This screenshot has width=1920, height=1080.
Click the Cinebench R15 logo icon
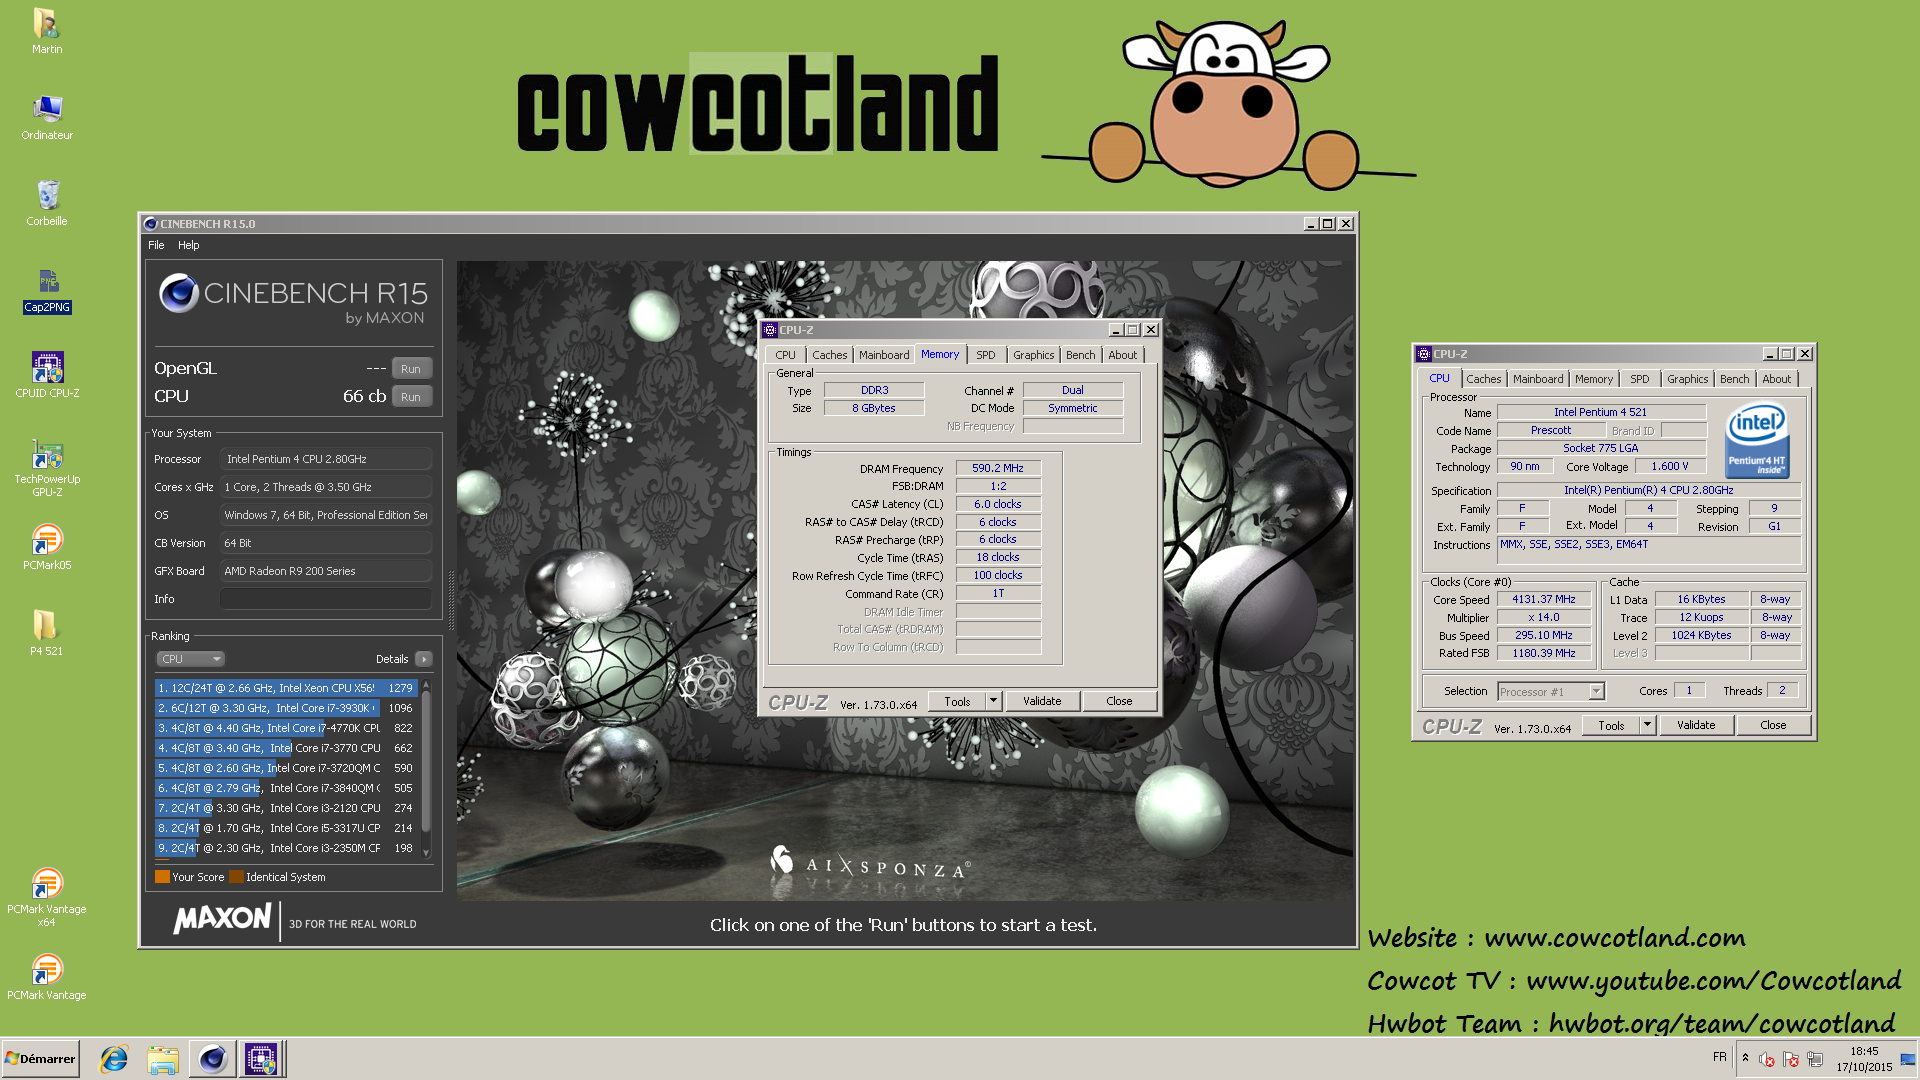[179, 293]
